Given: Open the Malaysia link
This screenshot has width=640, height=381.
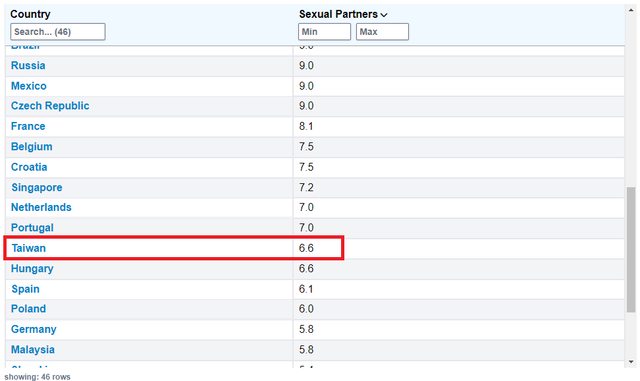Looking at the screenshot, I should 33,350.
